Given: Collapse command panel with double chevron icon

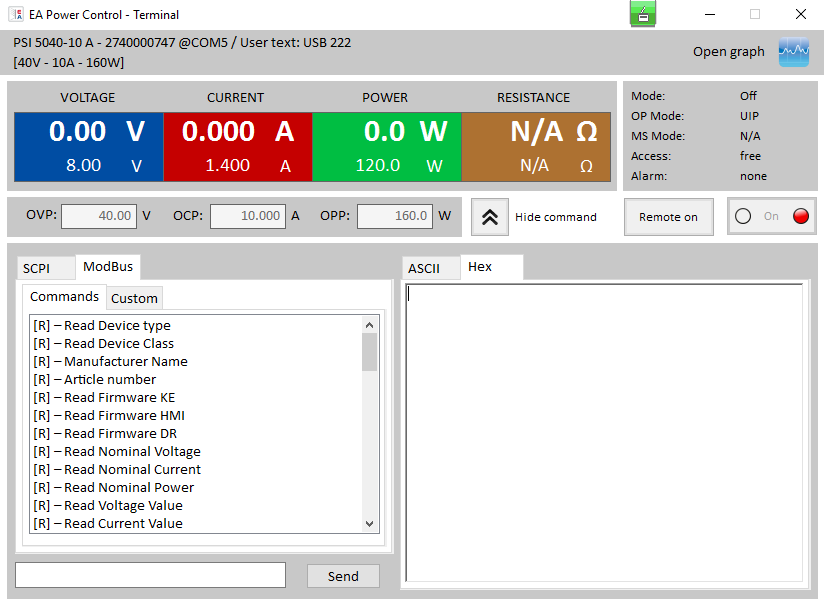Looking at the screenshot, I should click(x=490, y=217).
